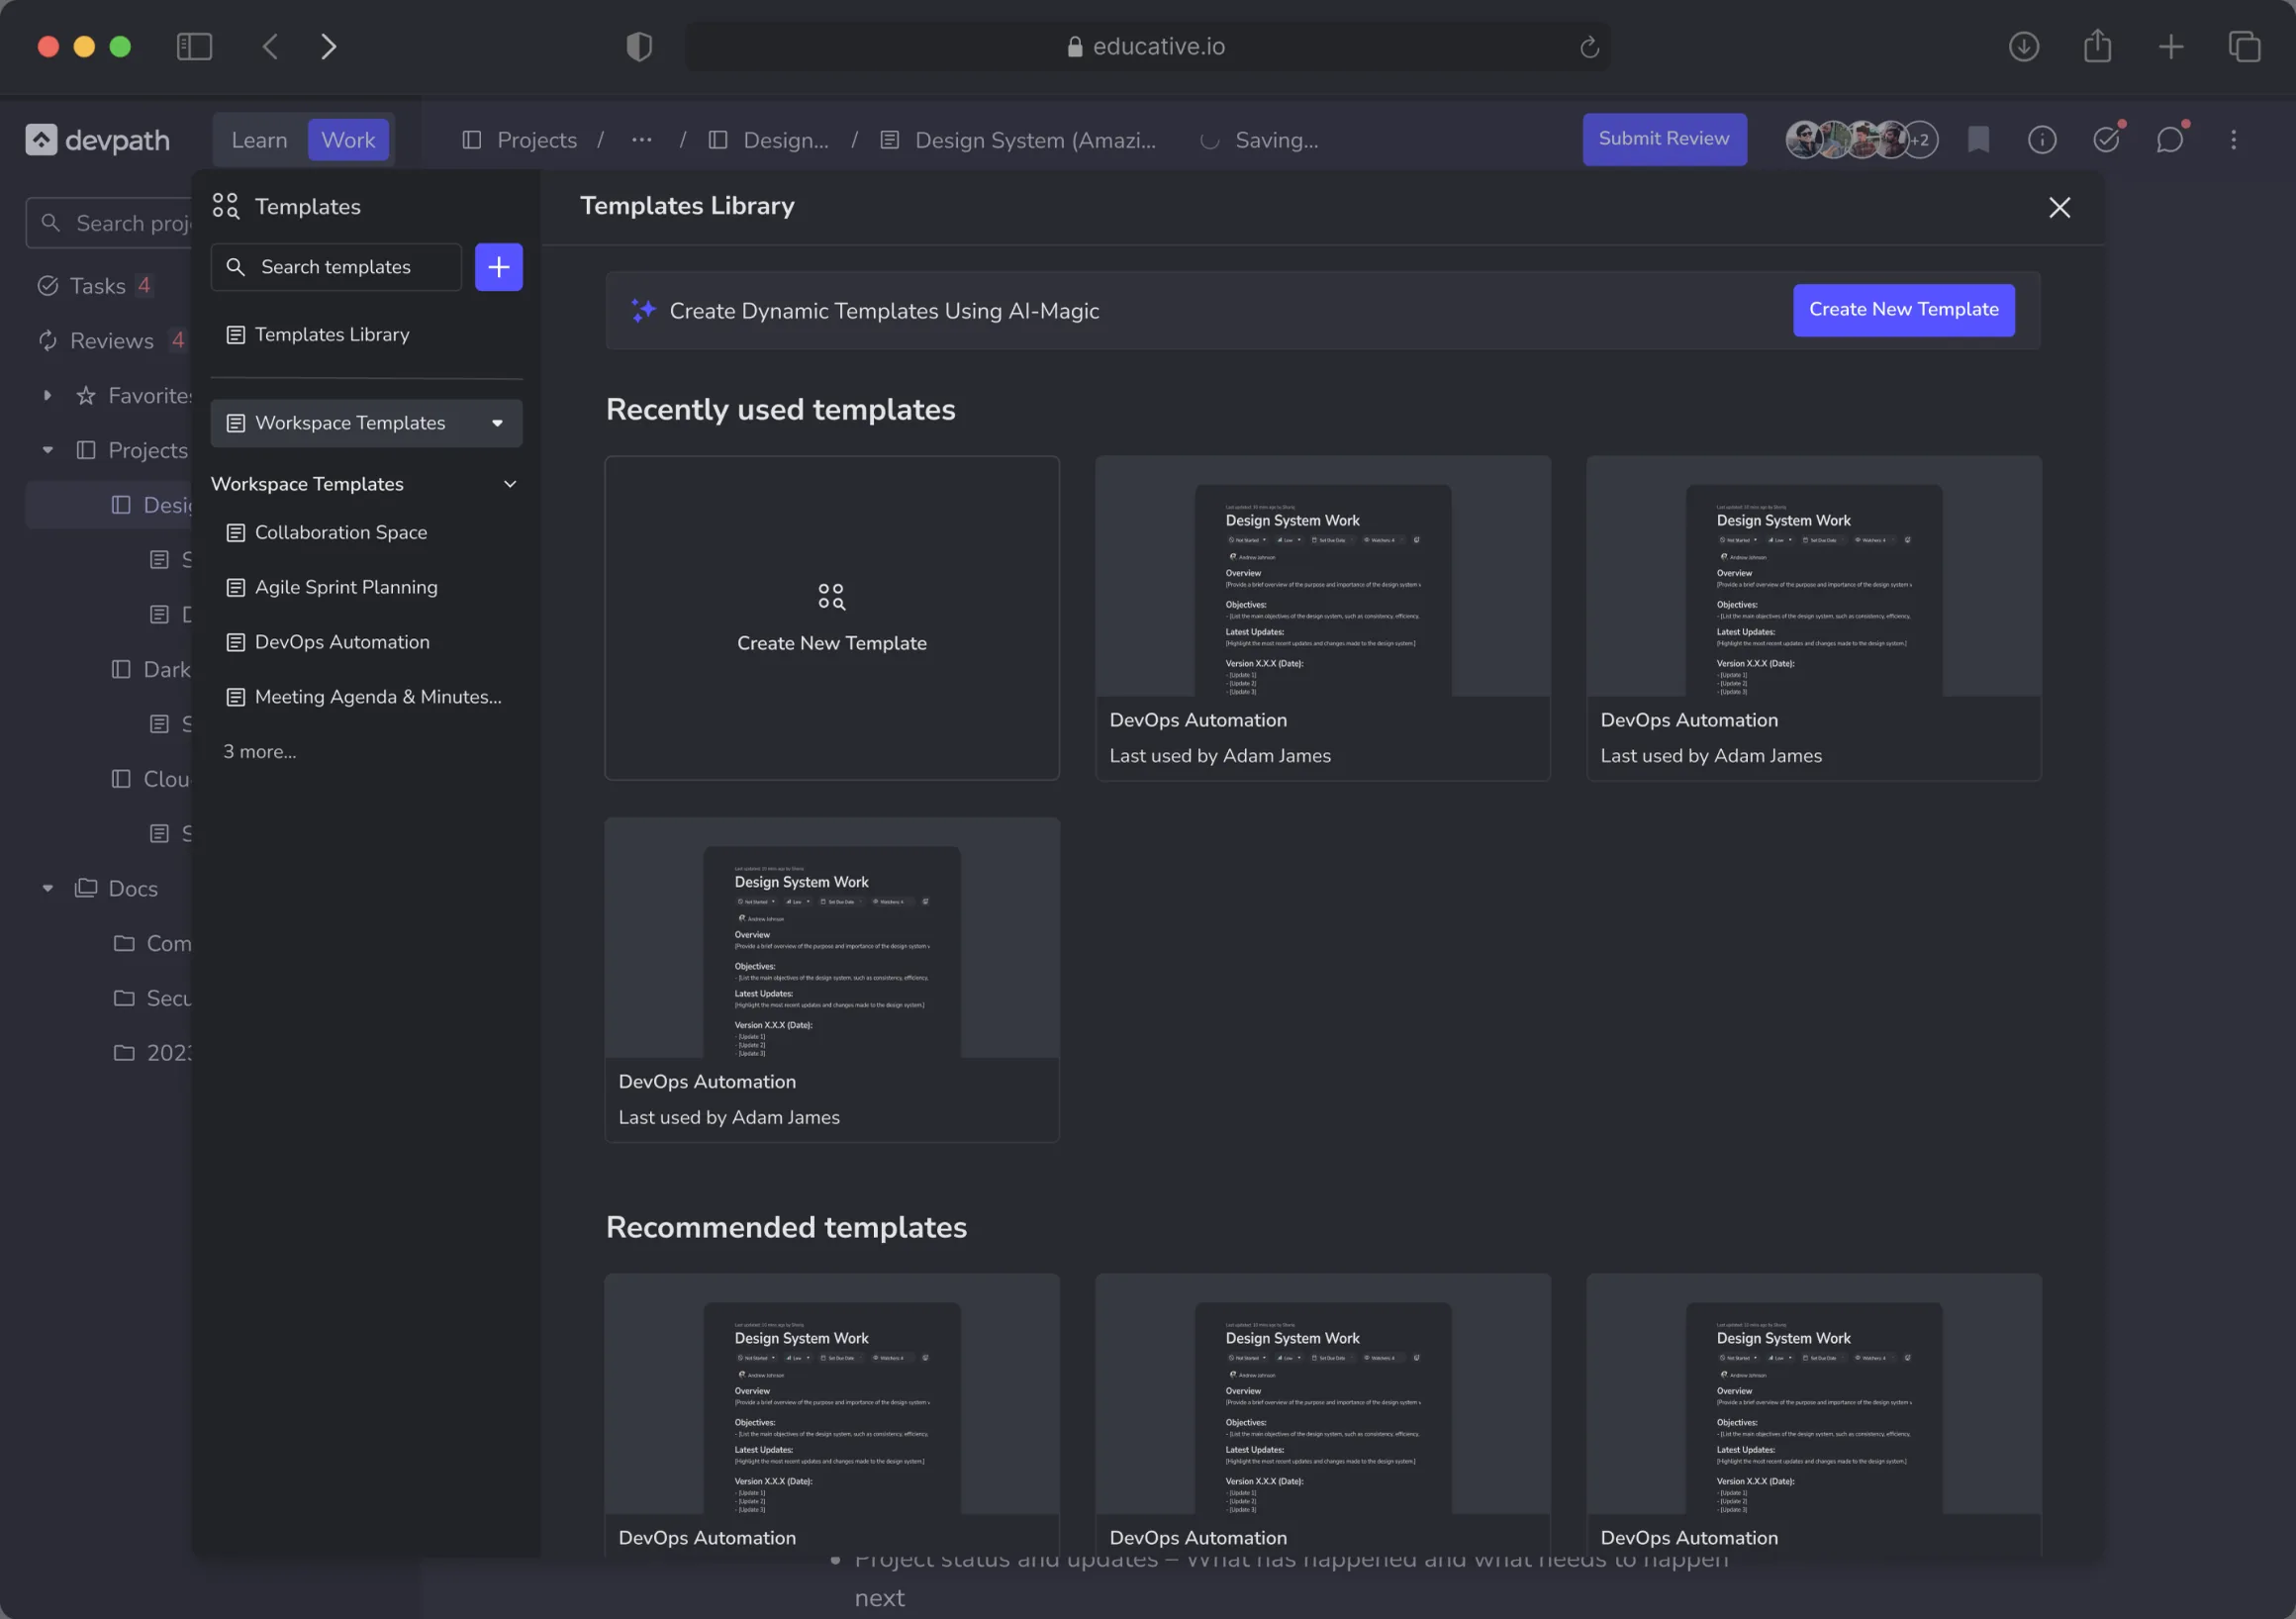Click the Favorites star icon
Viewport: 2296px width, 1619px height.
tap(86, 396)
